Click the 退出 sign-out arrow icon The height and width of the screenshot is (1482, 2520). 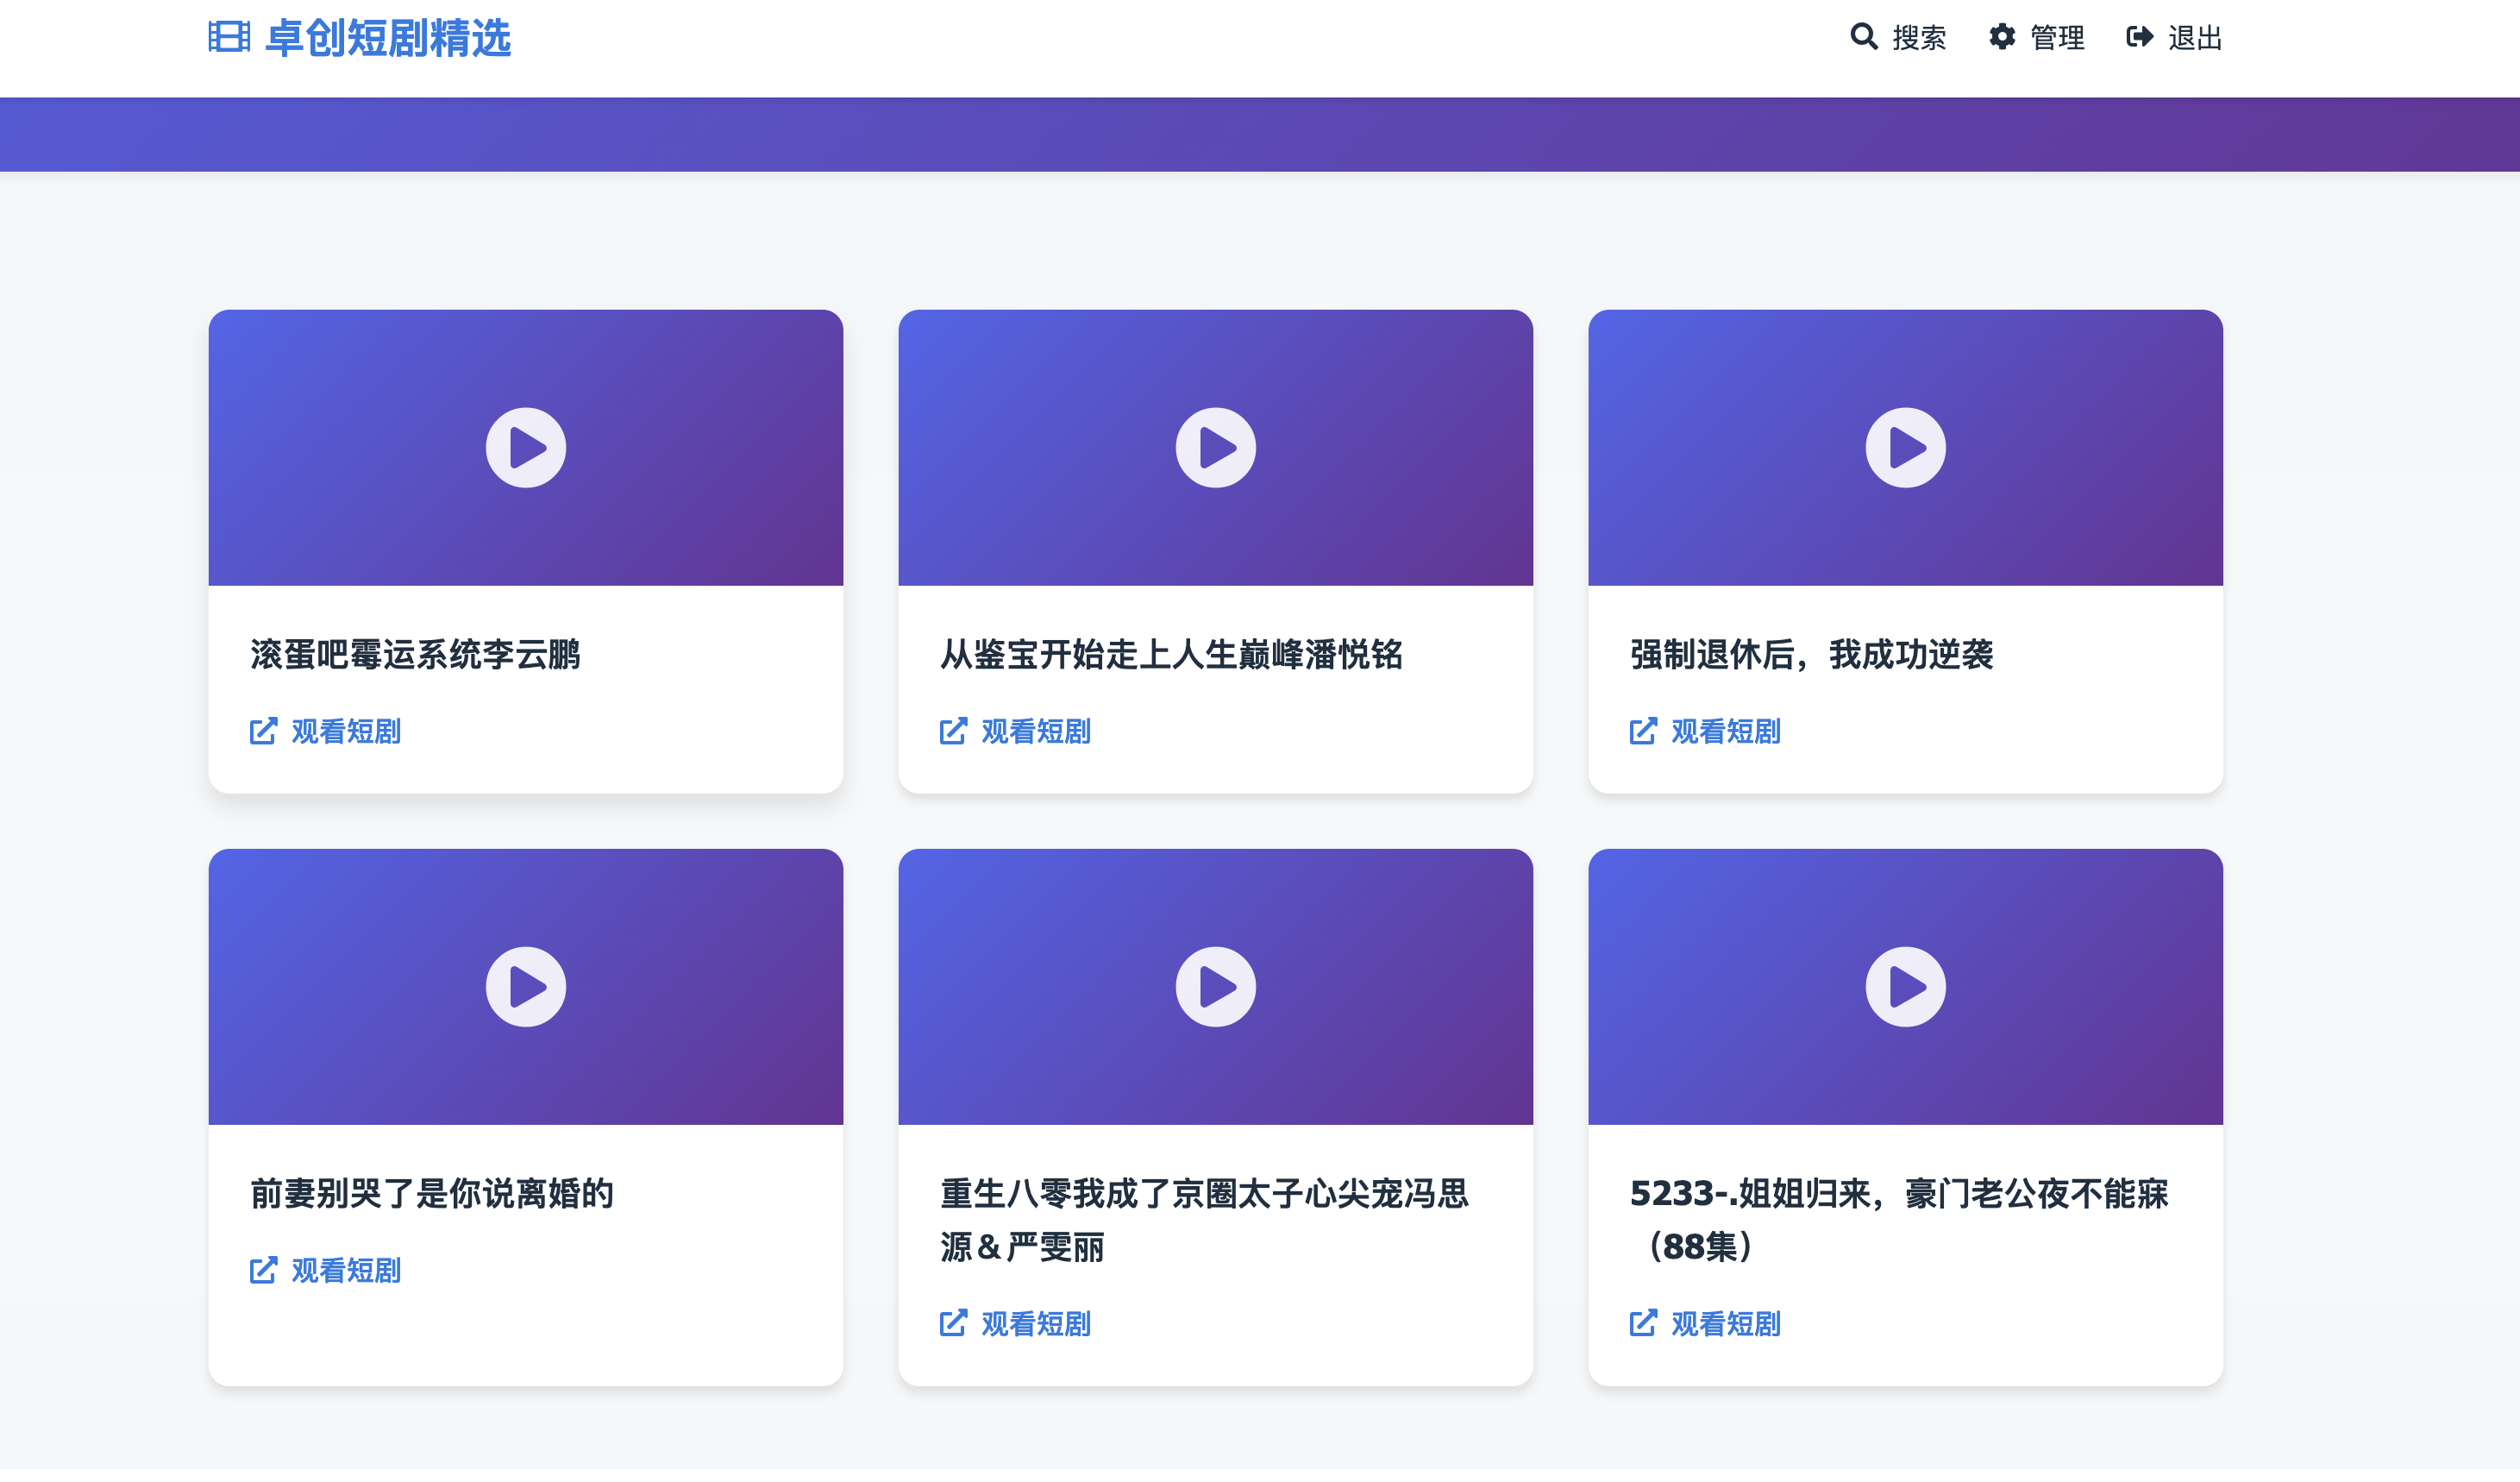tap(2140, 37)
